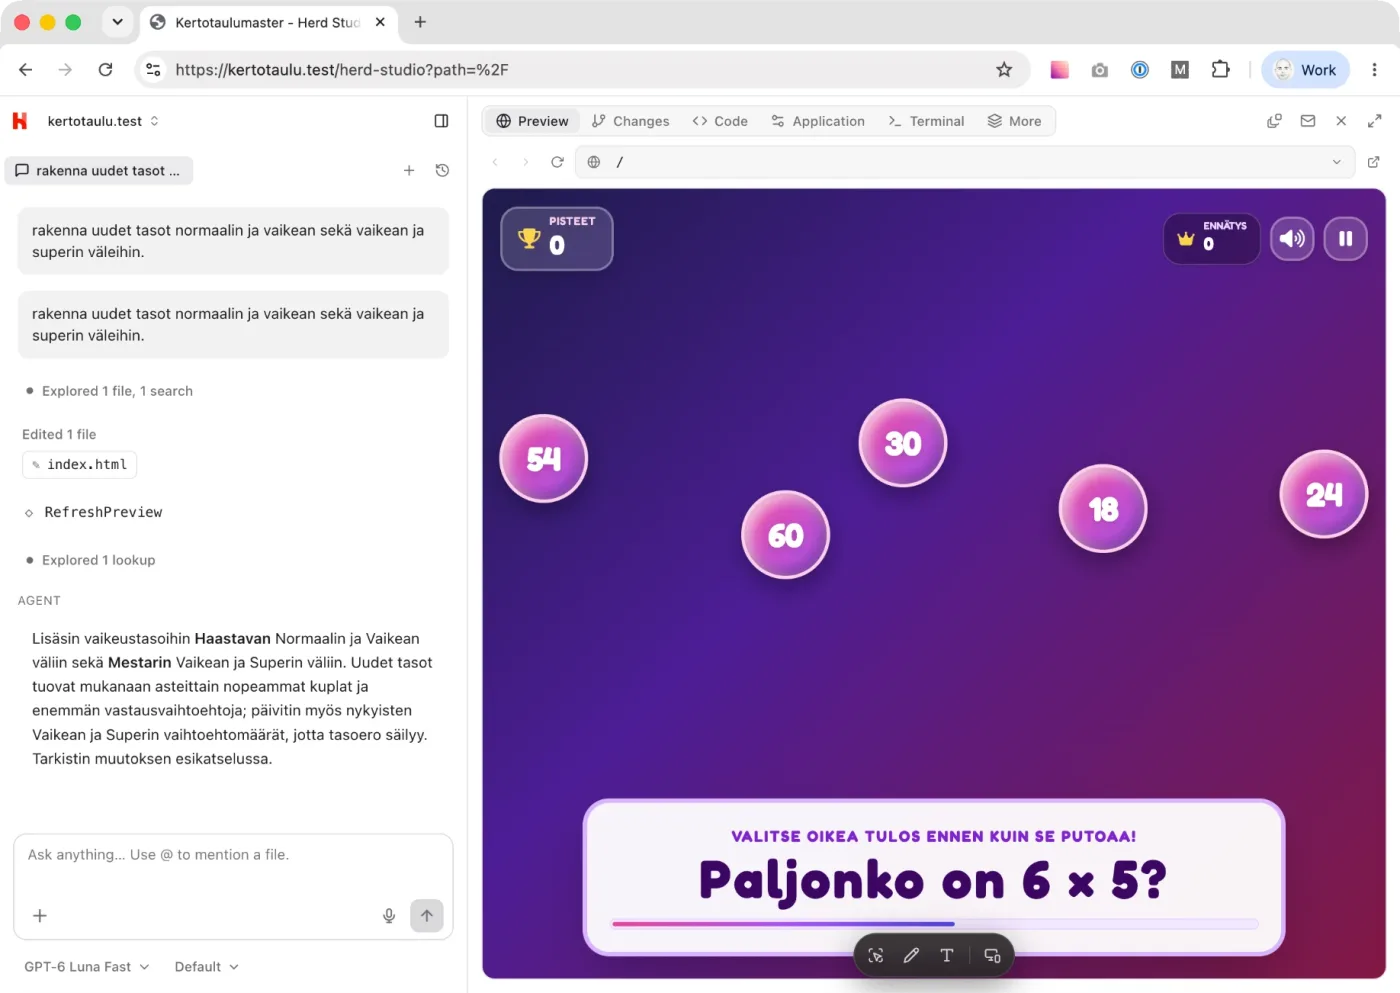Open the index.html edited file chip
Image resolution: width=1400 pixels, height=993 pixels.
tap(79, 465)
